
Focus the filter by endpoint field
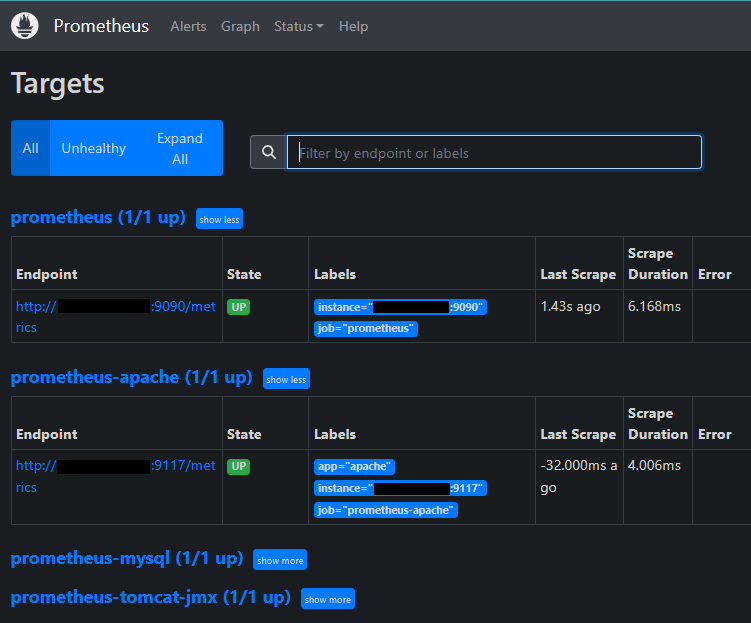click(x=494, y=152)
